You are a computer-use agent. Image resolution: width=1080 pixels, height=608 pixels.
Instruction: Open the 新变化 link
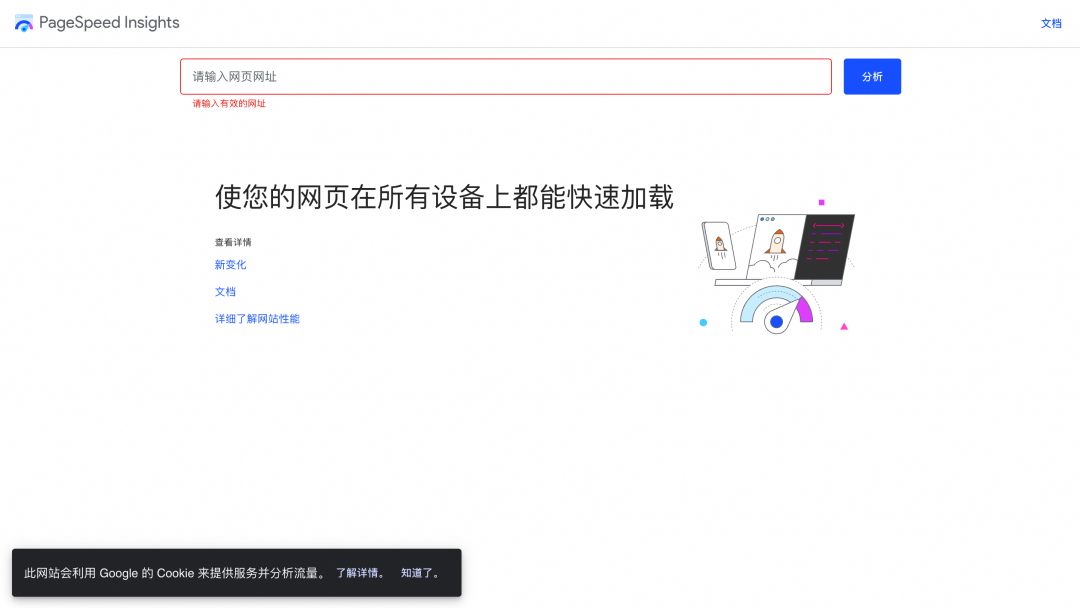point(230,264)
